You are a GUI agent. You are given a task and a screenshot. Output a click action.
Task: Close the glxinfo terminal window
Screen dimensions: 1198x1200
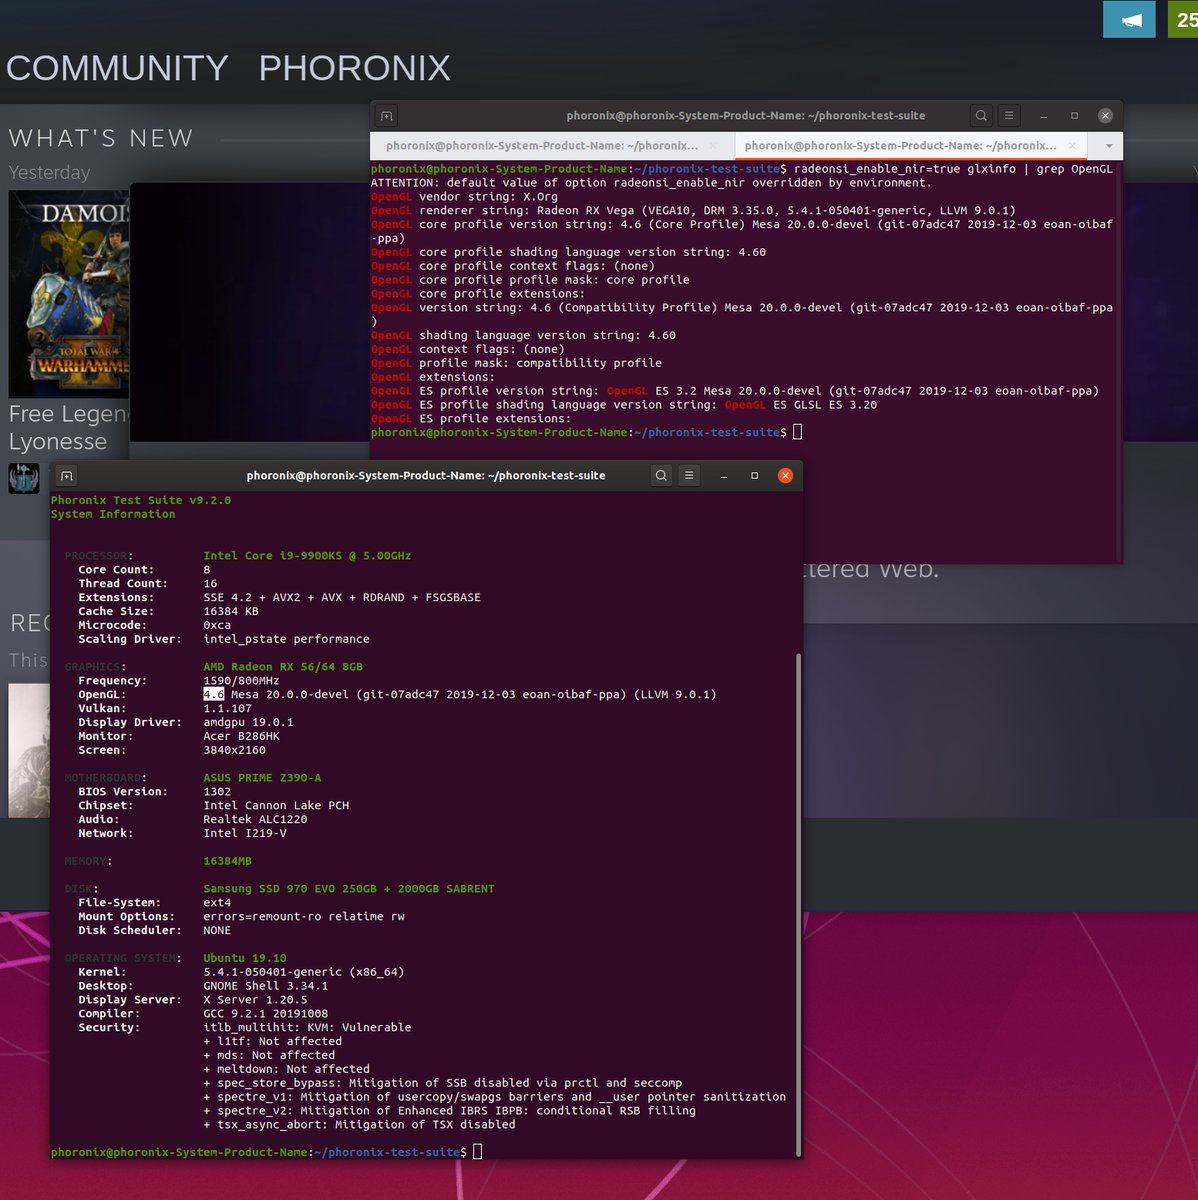(1105, 116)
